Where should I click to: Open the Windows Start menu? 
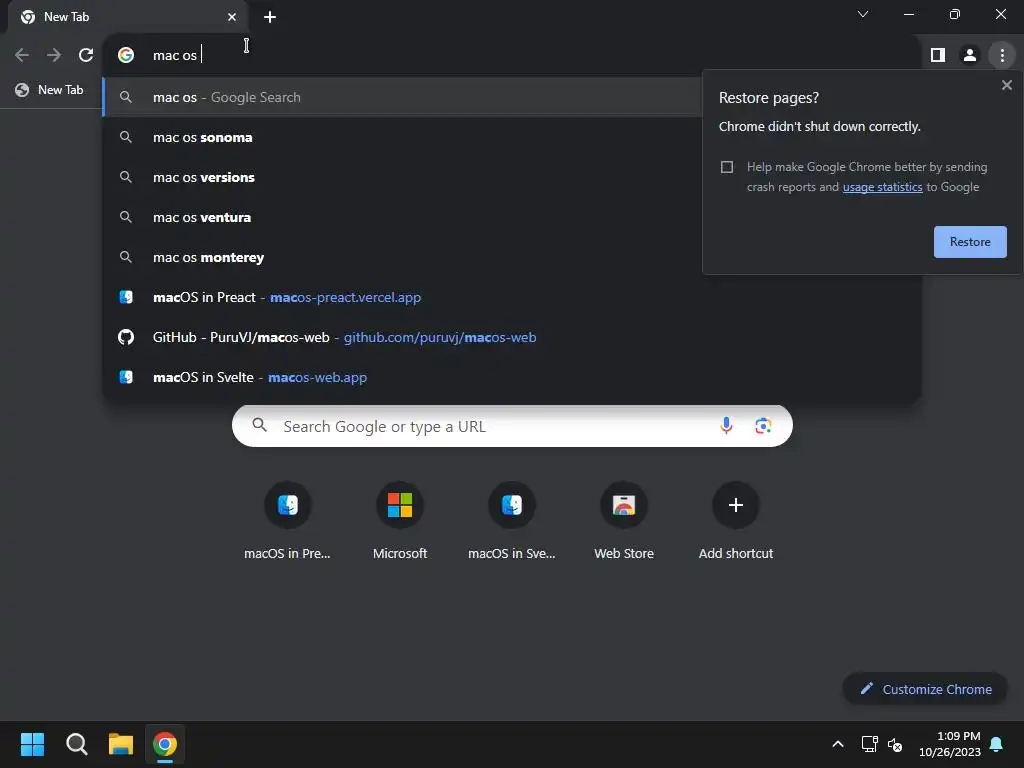point(32,744)
